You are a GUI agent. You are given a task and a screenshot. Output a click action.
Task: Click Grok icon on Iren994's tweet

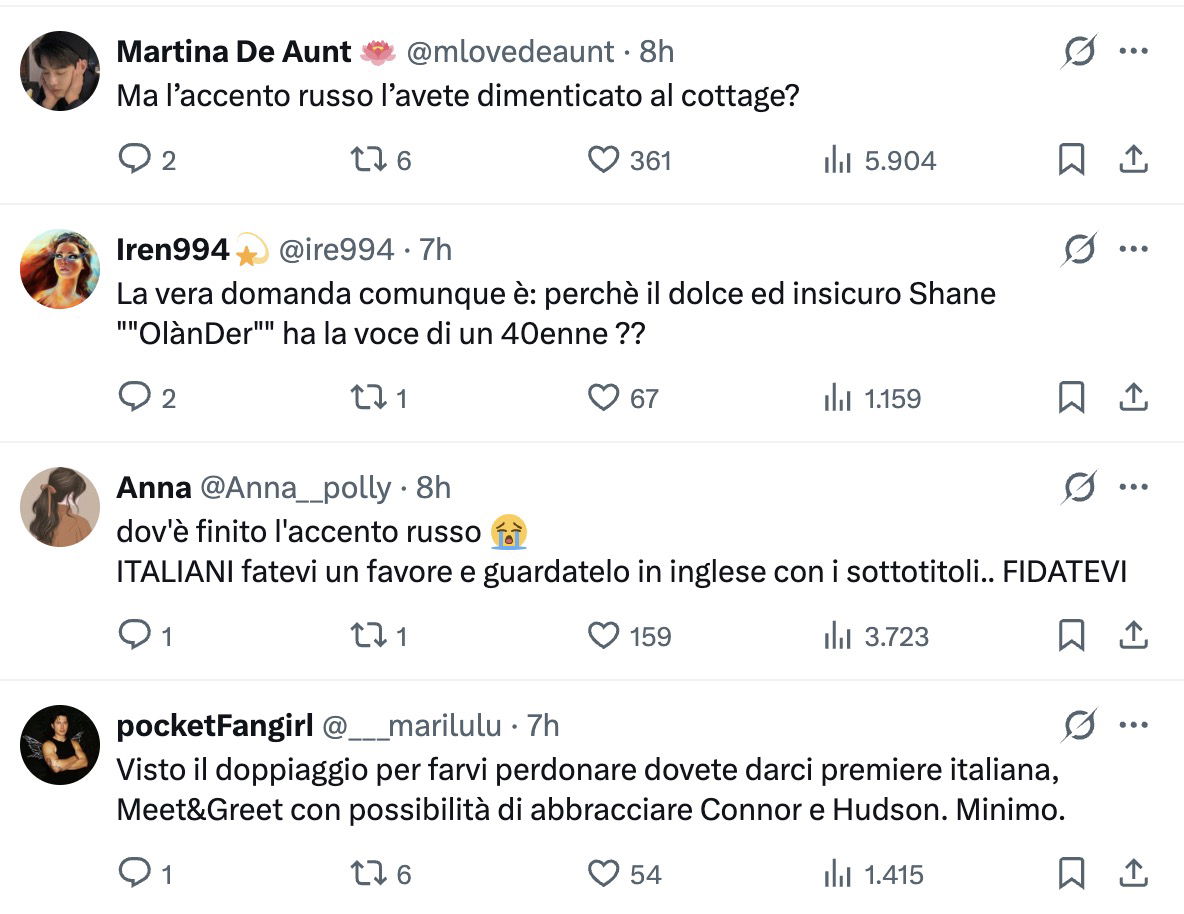1079,249
